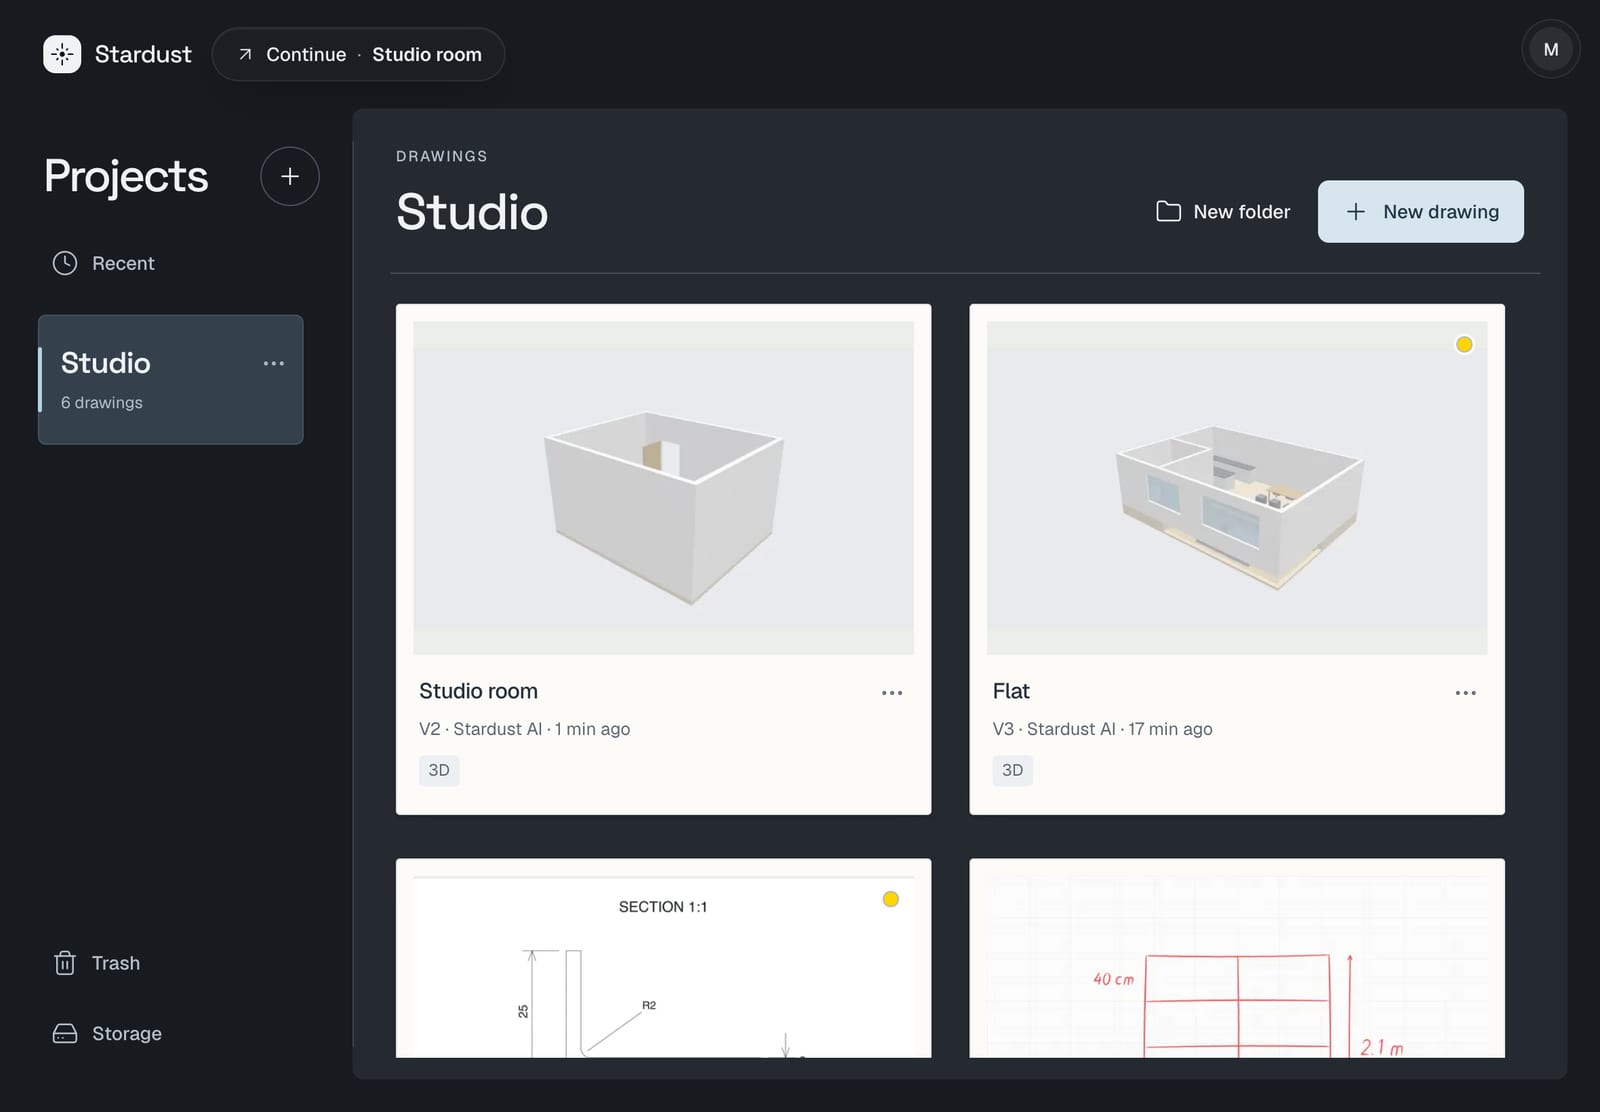Create a New folder

tap(1223, 211)
